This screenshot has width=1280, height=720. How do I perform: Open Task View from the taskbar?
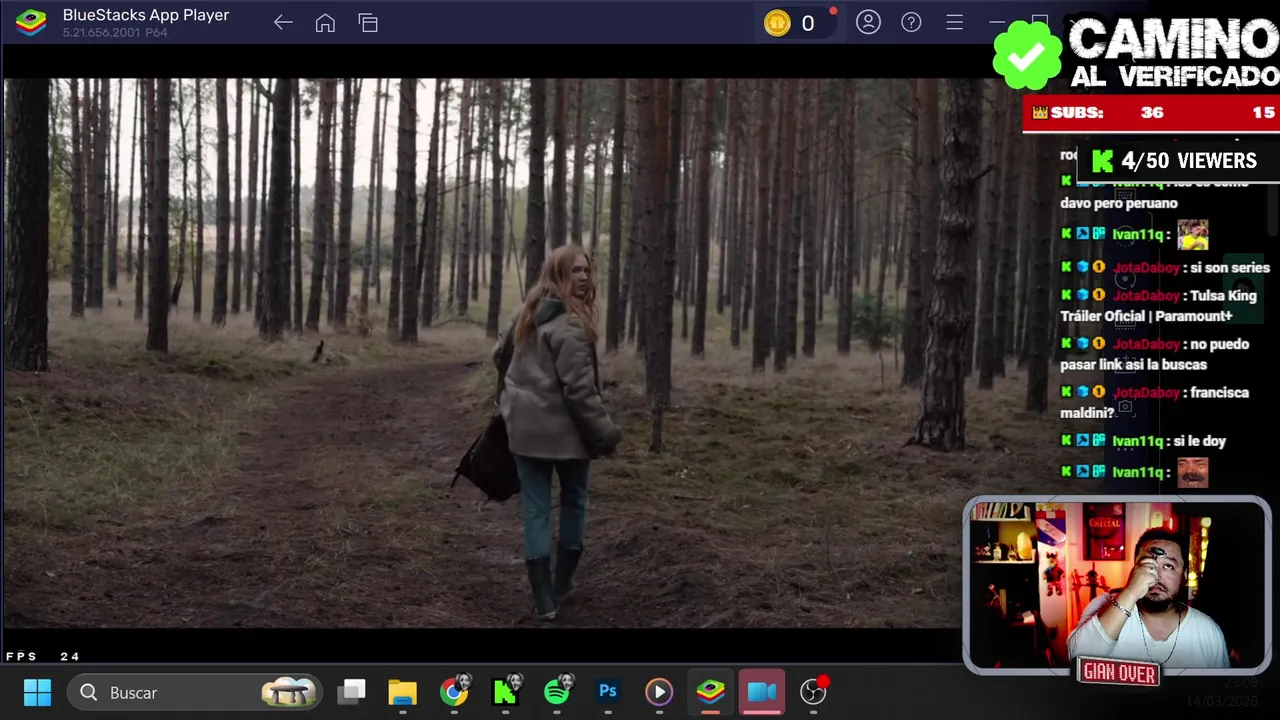[x=352, y=691]
